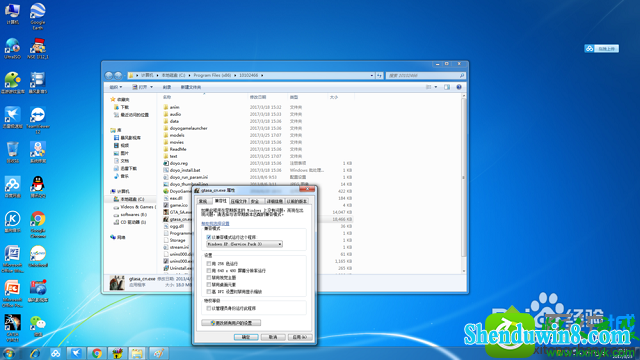Open Baidu cloud desktop shortcut
The width and height of the screenshot is (640, 360).
click(x=12, y=187)
